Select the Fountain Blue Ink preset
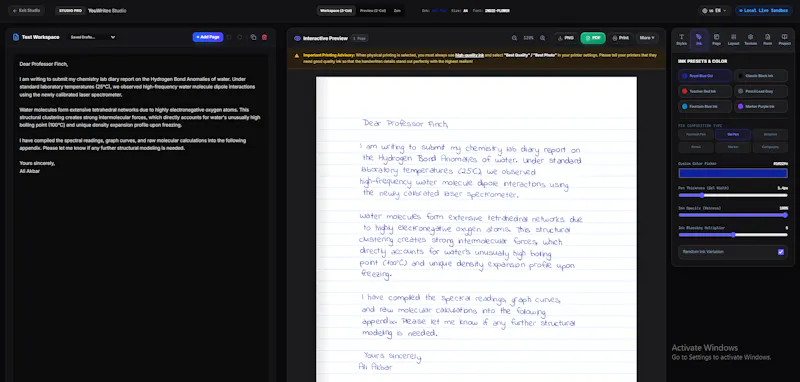The width and height of the screenshot is (800, 382). click(x=705, y=107)
